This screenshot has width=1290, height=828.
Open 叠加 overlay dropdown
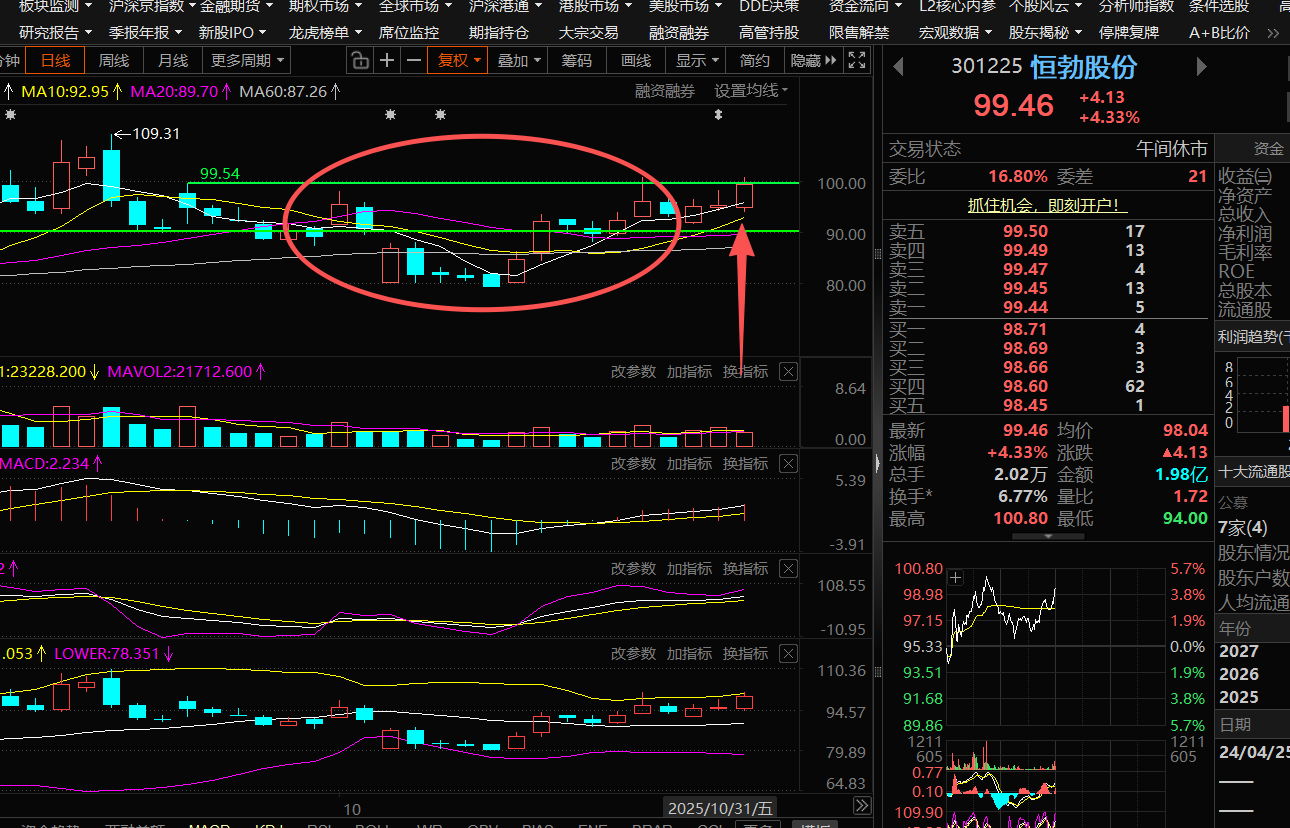pos(518,61)
